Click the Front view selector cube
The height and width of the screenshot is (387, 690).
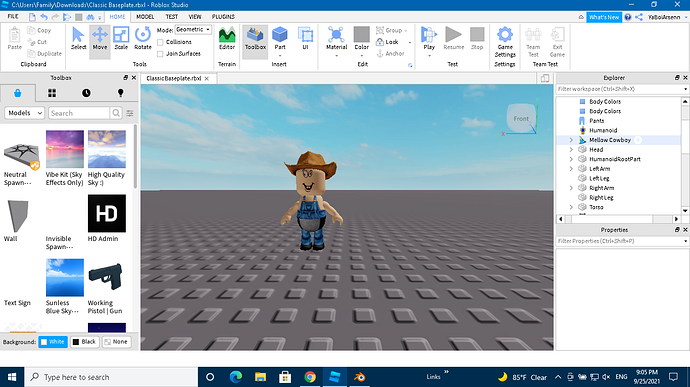coord(521,118)
